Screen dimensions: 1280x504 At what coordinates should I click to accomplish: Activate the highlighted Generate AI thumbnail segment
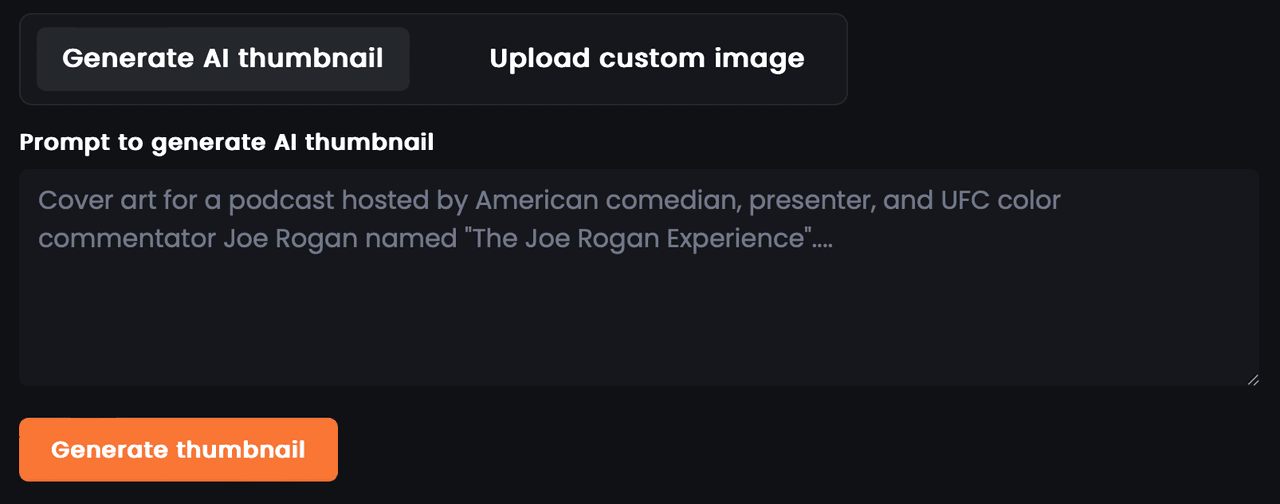coord(223,59)
